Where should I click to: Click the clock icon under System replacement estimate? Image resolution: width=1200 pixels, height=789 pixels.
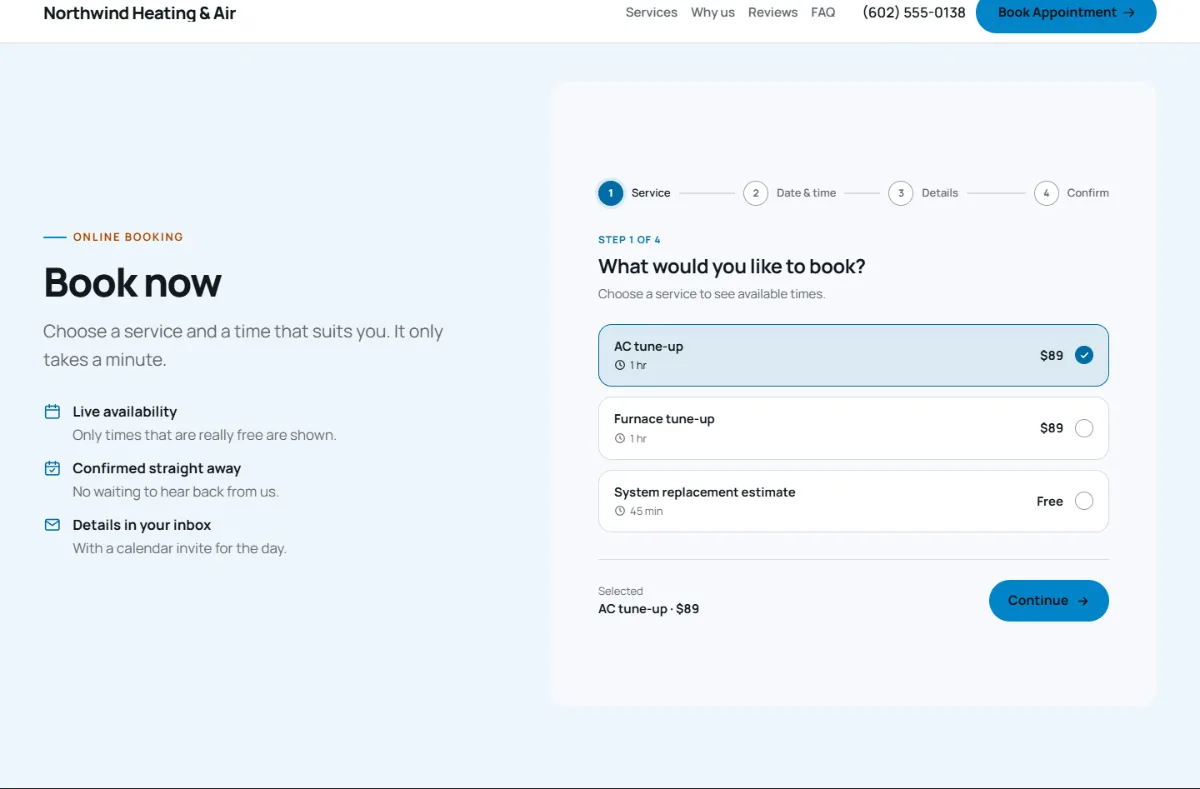(x=620, y=512)
